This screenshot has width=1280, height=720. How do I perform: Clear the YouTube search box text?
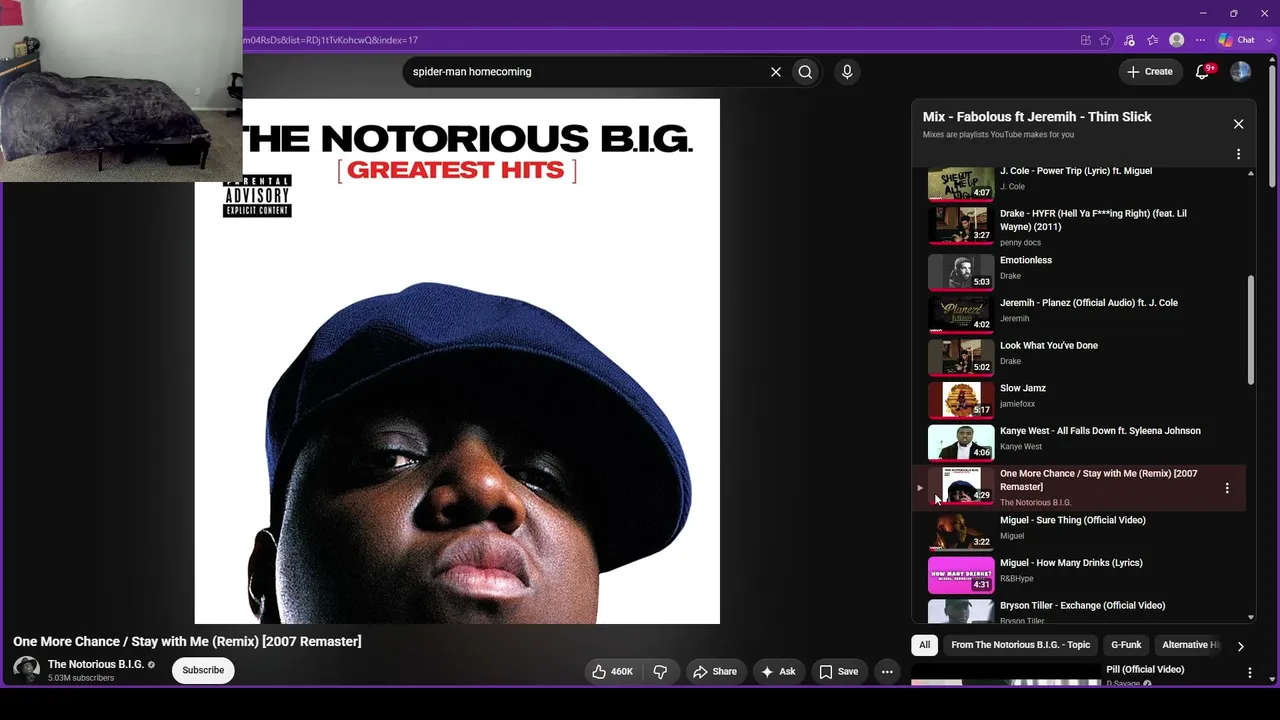tap(775, 72)
